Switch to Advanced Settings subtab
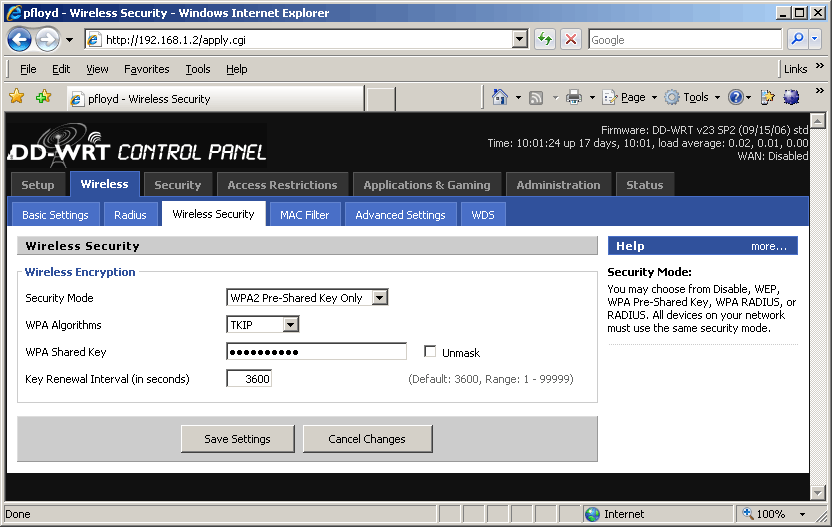Image resolution: width=832 pixels, height=527 pixels. click(401, 214)
